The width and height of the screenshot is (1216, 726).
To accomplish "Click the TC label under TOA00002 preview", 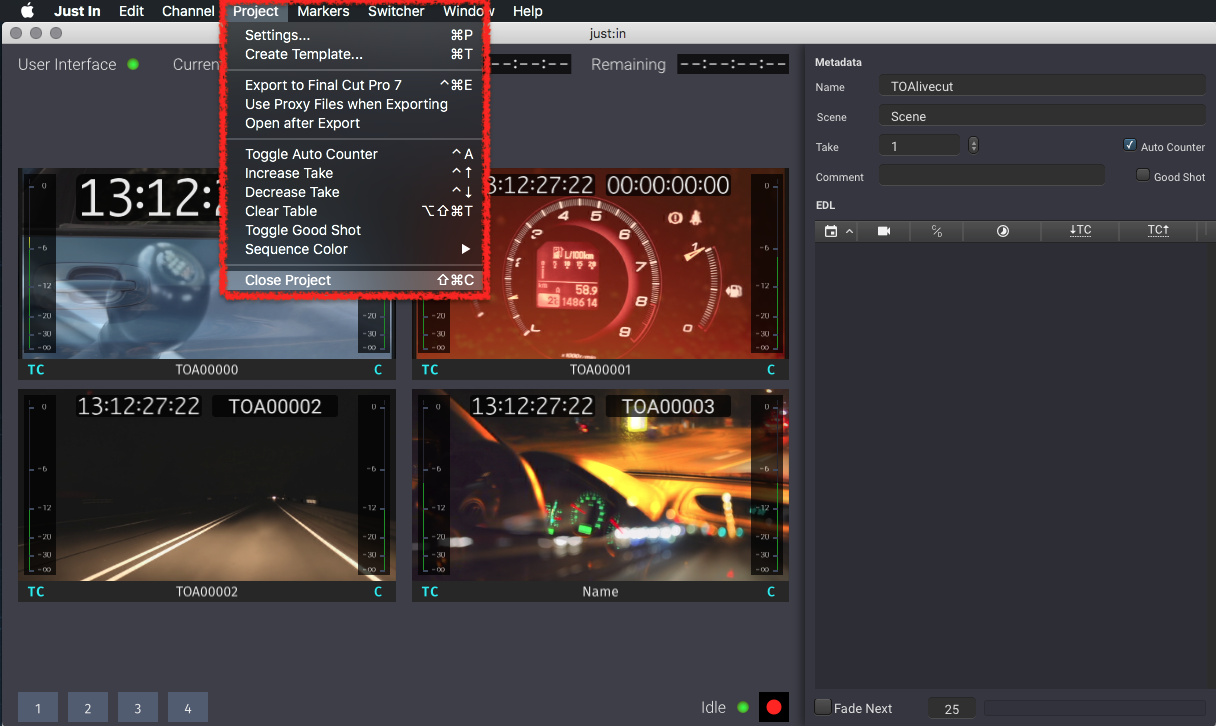I will [36, 591].
